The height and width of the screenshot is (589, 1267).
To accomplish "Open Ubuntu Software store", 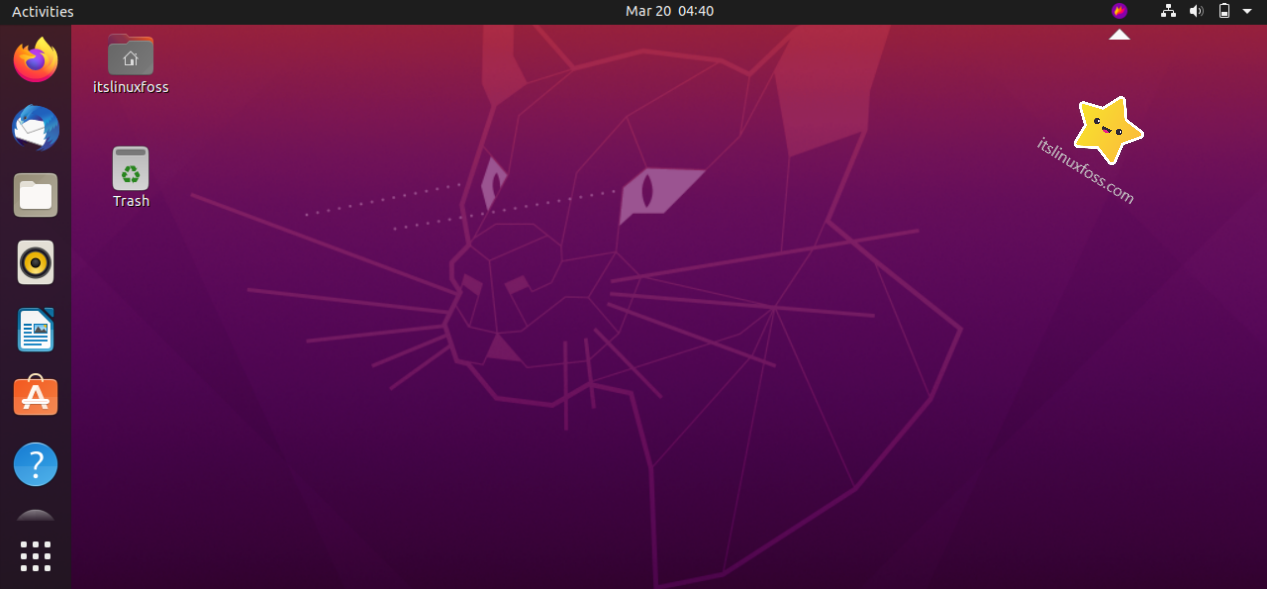I will 36,397.
